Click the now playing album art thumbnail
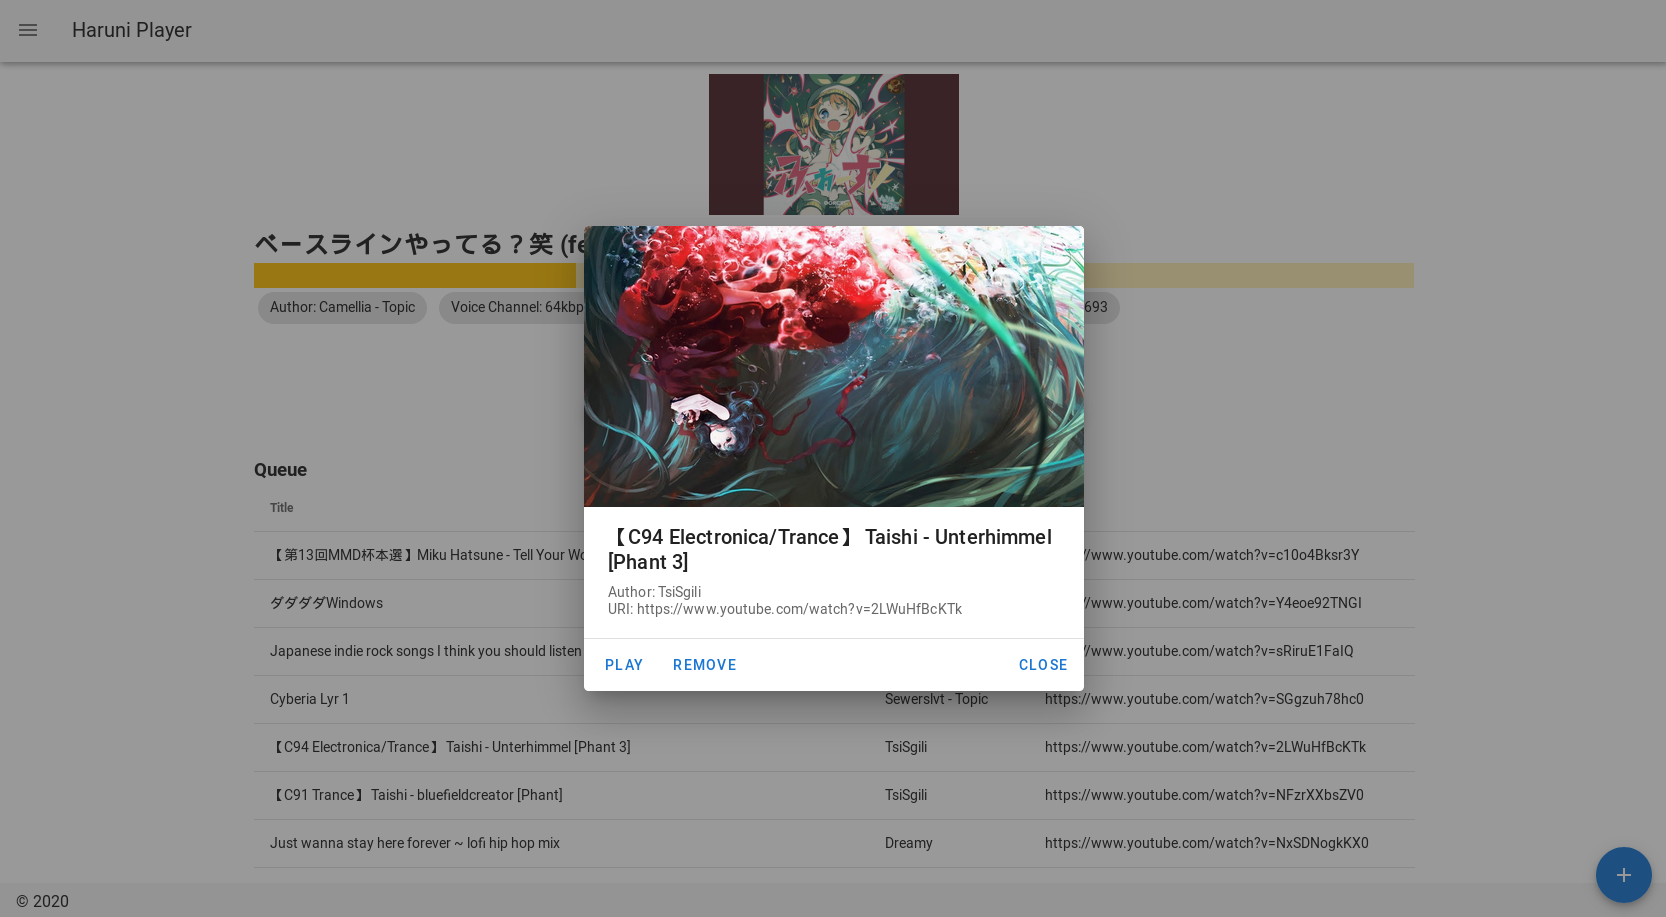This screenshot has width=1666, height=917. tap(833, 144)
